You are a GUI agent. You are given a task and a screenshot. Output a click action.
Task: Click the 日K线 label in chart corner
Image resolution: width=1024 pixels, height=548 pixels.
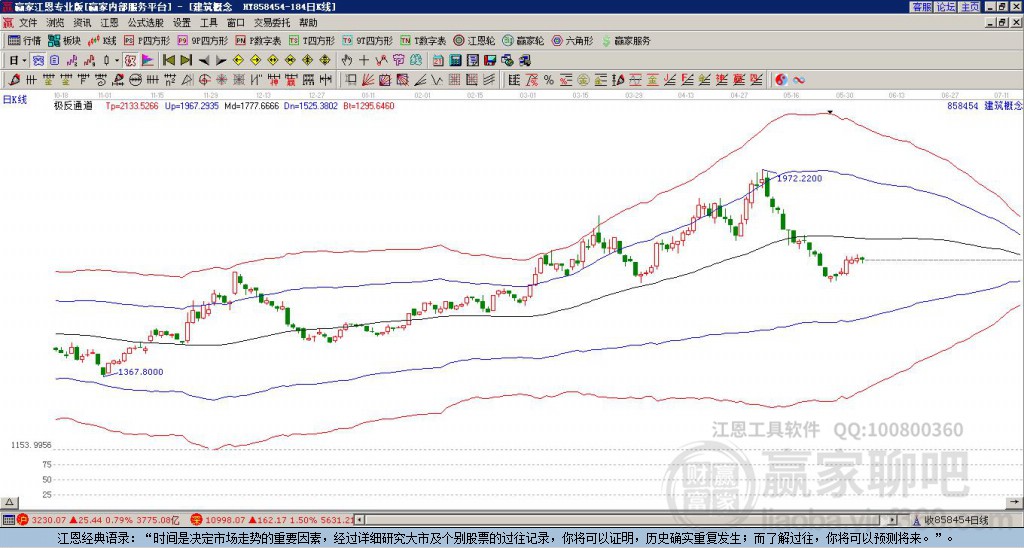[15, 100]
